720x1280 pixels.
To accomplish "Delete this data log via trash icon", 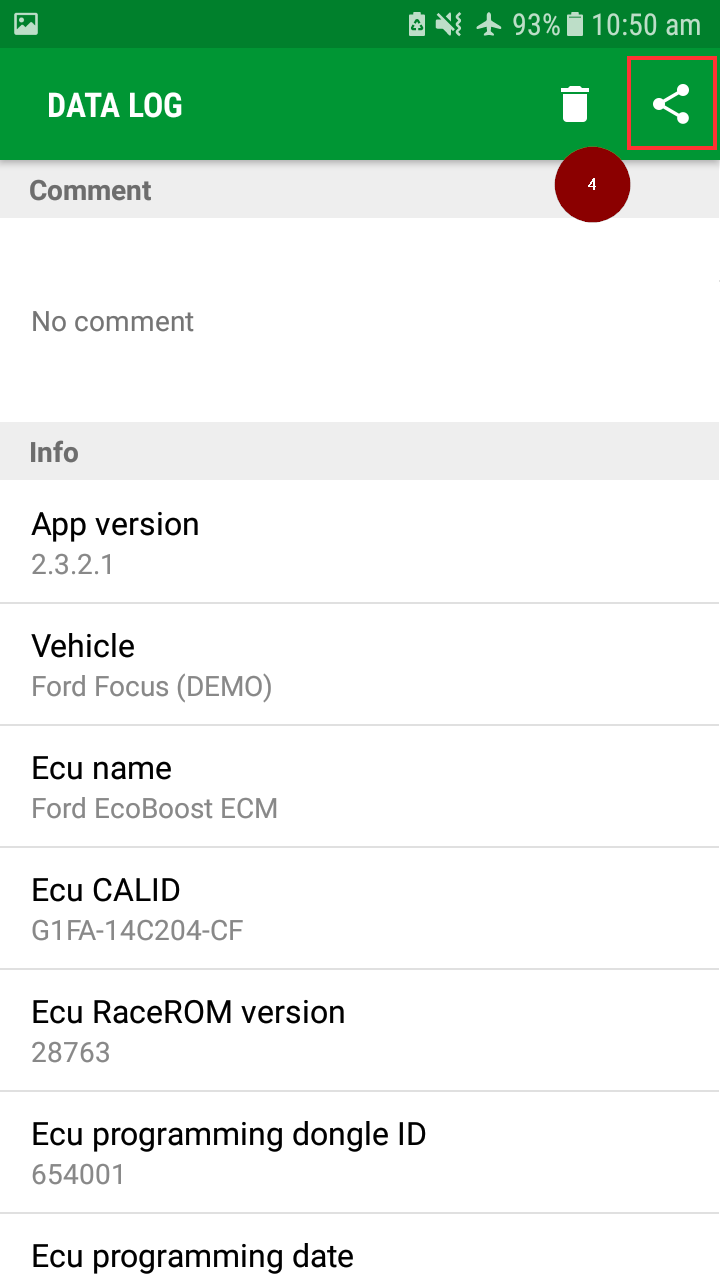I will point(575,104).
